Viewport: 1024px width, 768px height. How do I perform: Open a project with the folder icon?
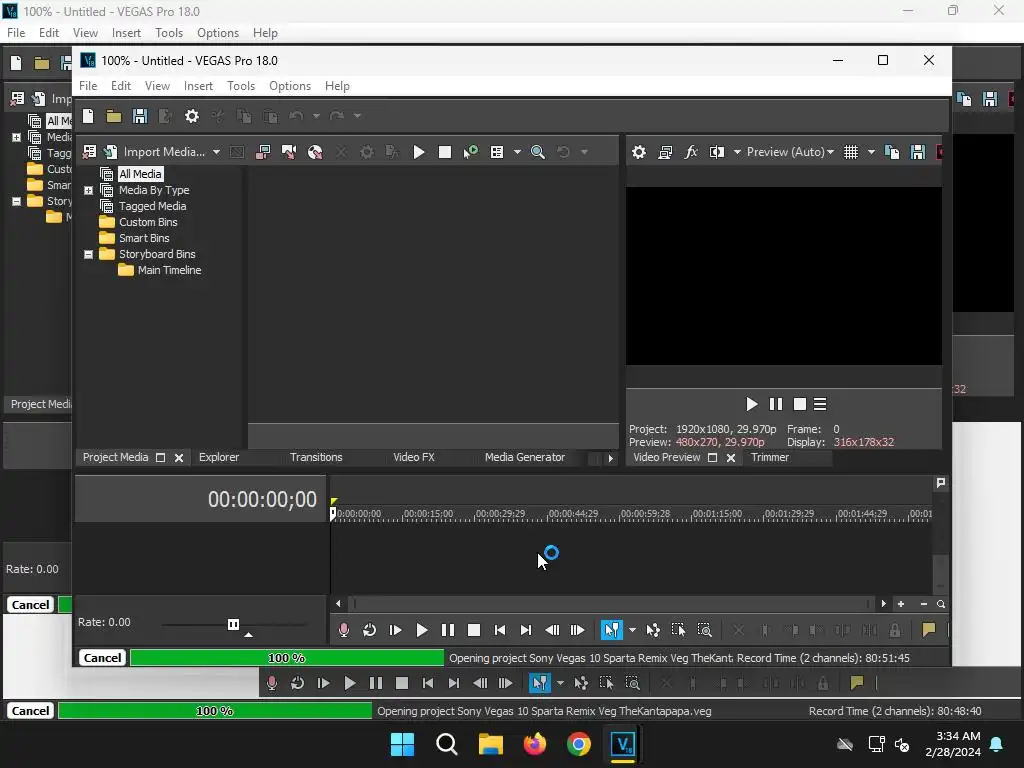tap(114, 116)
